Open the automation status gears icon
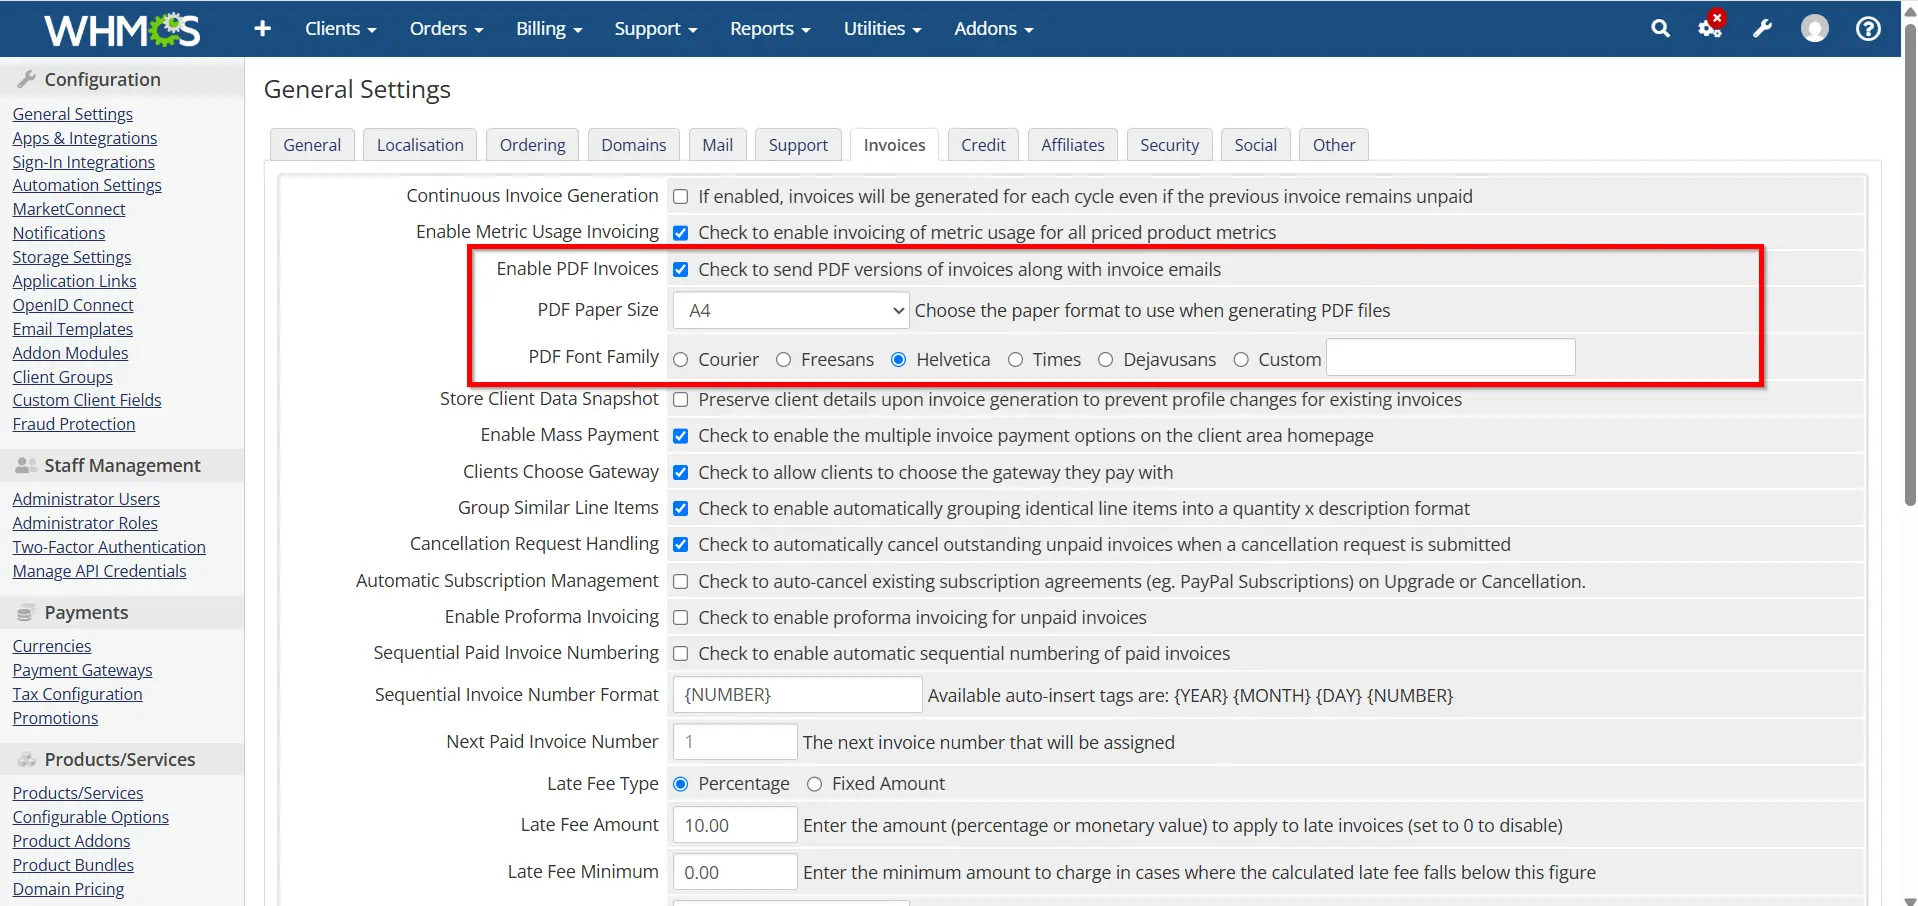1918x906 pixels. (1711, 27)
